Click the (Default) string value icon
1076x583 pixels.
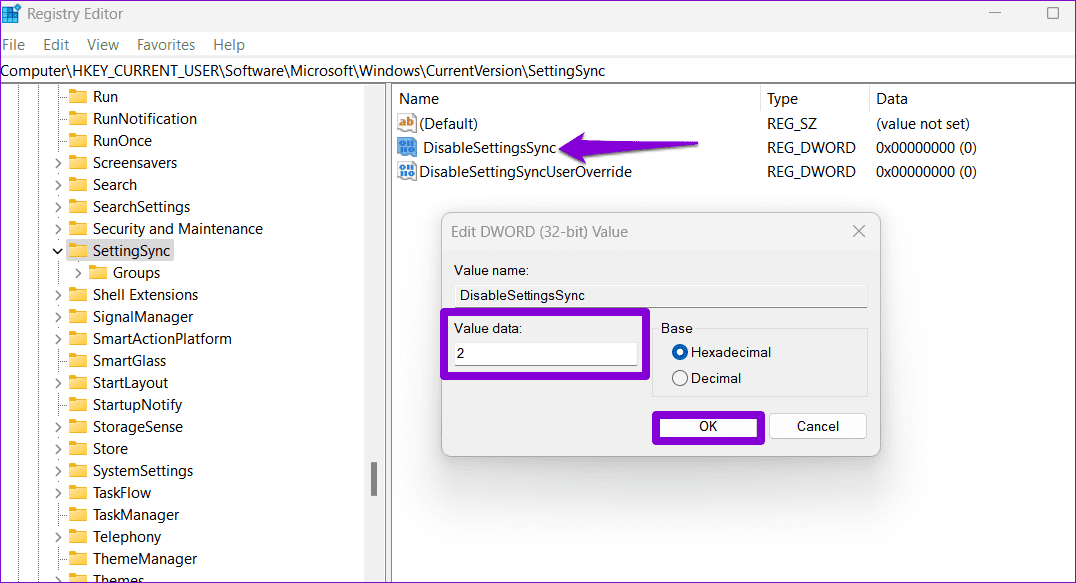(x=407, y=123)
